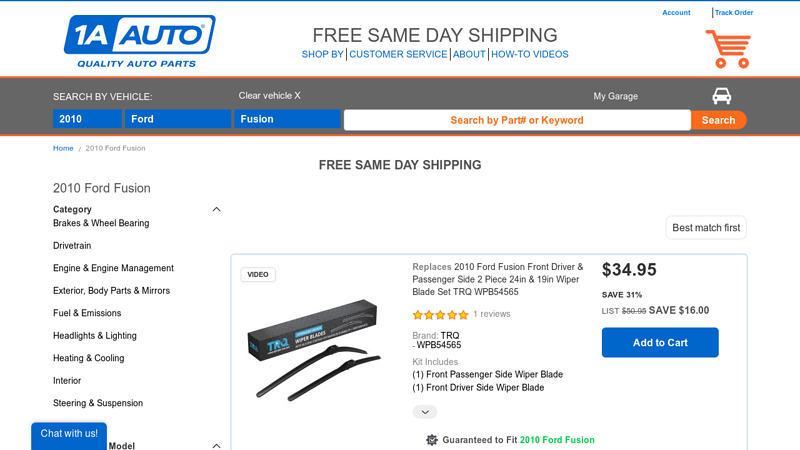The width and height of the screenshot is (800, 450).
Task: Click the Guaranteed to Fit gear badge
Action: click(432, 440)
